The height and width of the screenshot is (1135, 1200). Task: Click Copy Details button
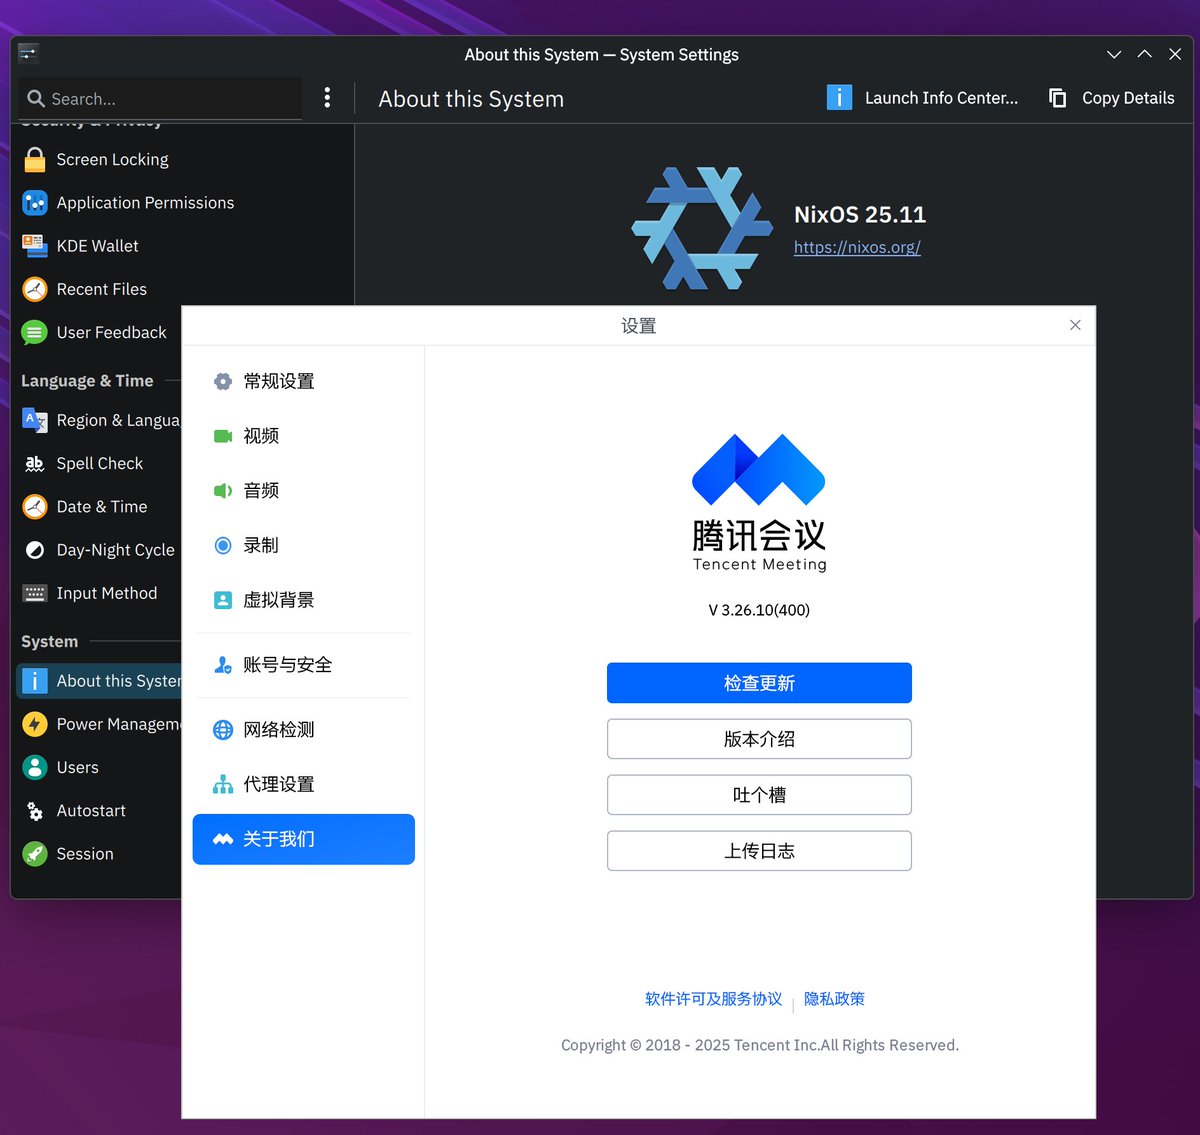coord(1111,98)
